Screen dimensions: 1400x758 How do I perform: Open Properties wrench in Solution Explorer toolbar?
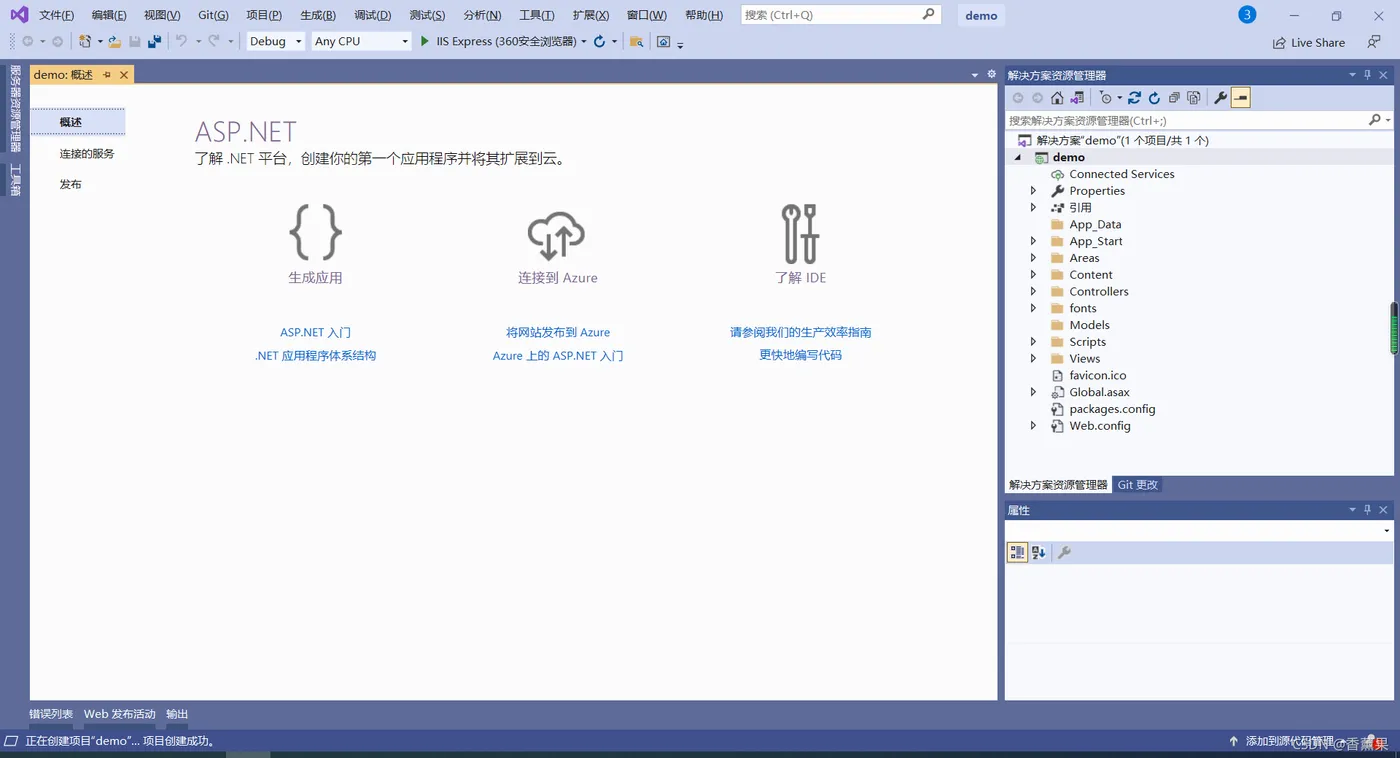(1220, 98)
